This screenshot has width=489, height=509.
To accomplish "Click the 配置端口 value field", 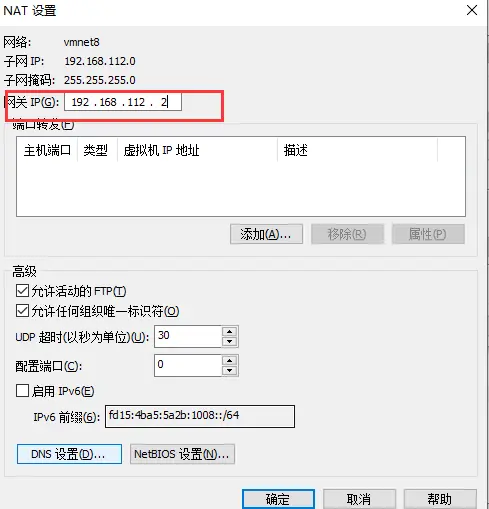I will tap(188, 365).
